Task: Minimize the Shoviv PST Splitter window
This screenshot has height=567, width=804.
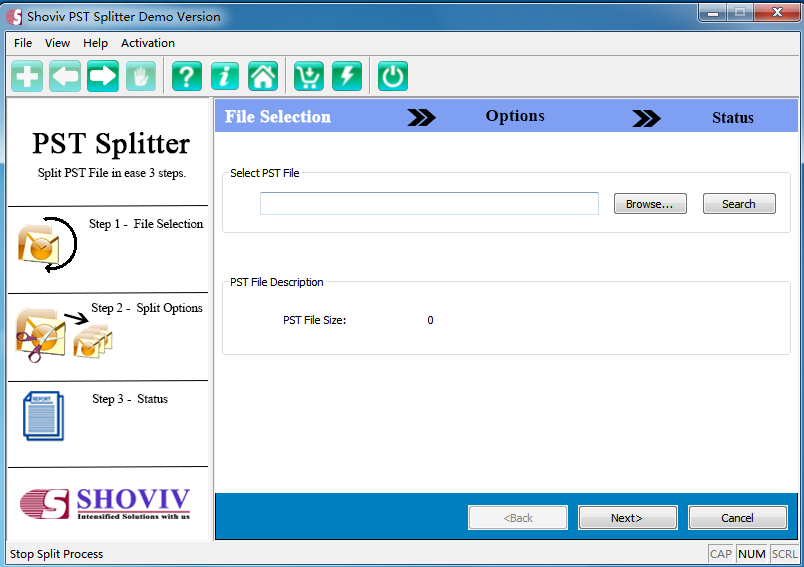Action: [x=713, y=13]
